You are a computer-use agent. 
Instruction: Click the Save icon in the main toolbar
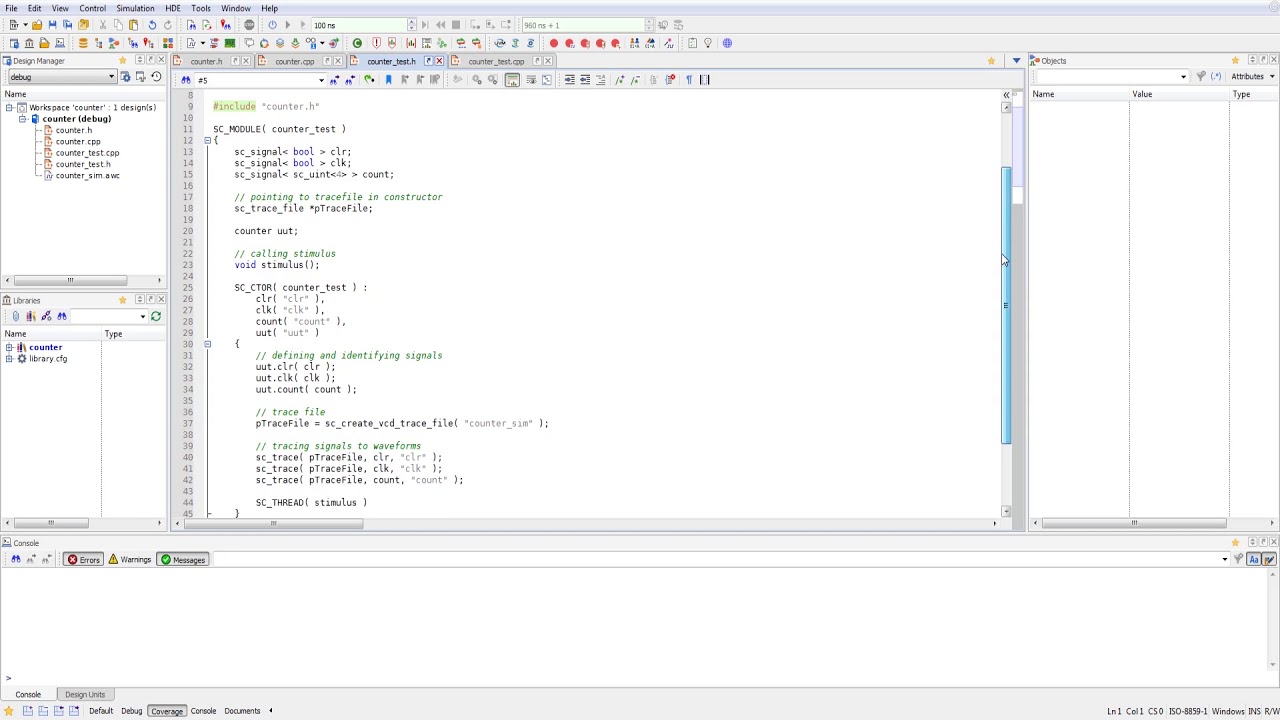click(52, 25)
